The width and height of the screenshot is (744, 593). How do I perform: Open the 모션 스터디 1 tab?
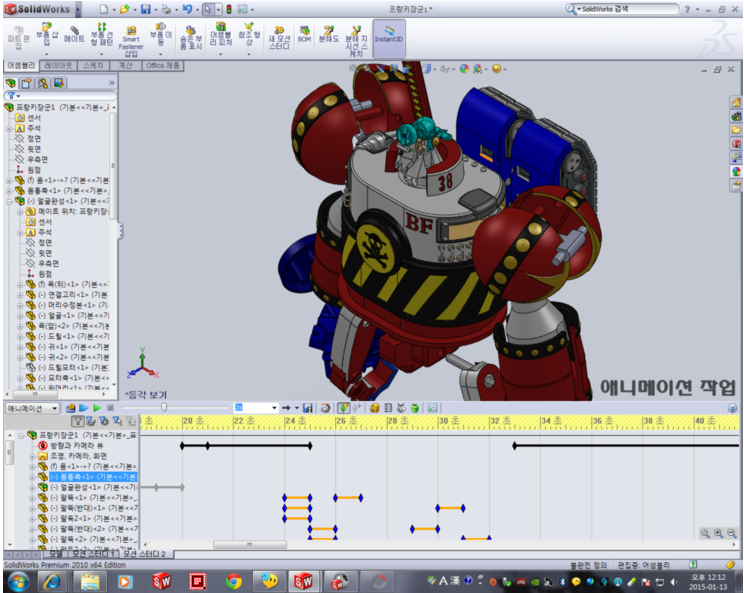tap(93, 554)
